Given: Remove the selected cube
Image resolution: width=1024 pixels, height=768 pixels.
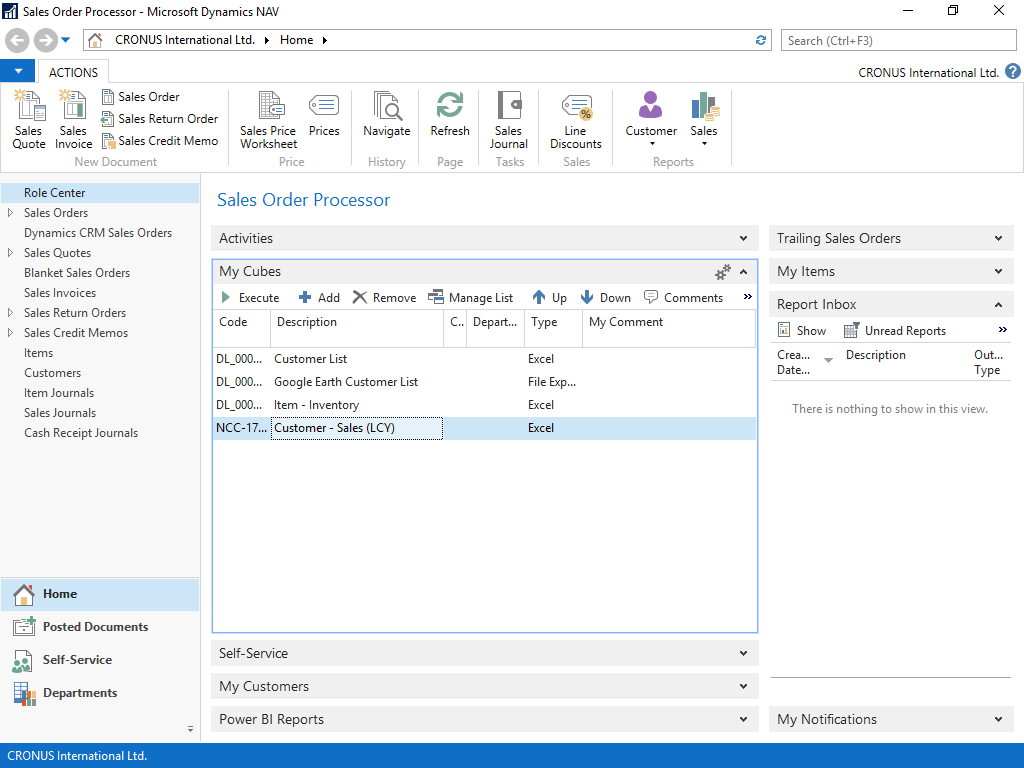Looking at the screenshot, I should [x=385, y=298].
